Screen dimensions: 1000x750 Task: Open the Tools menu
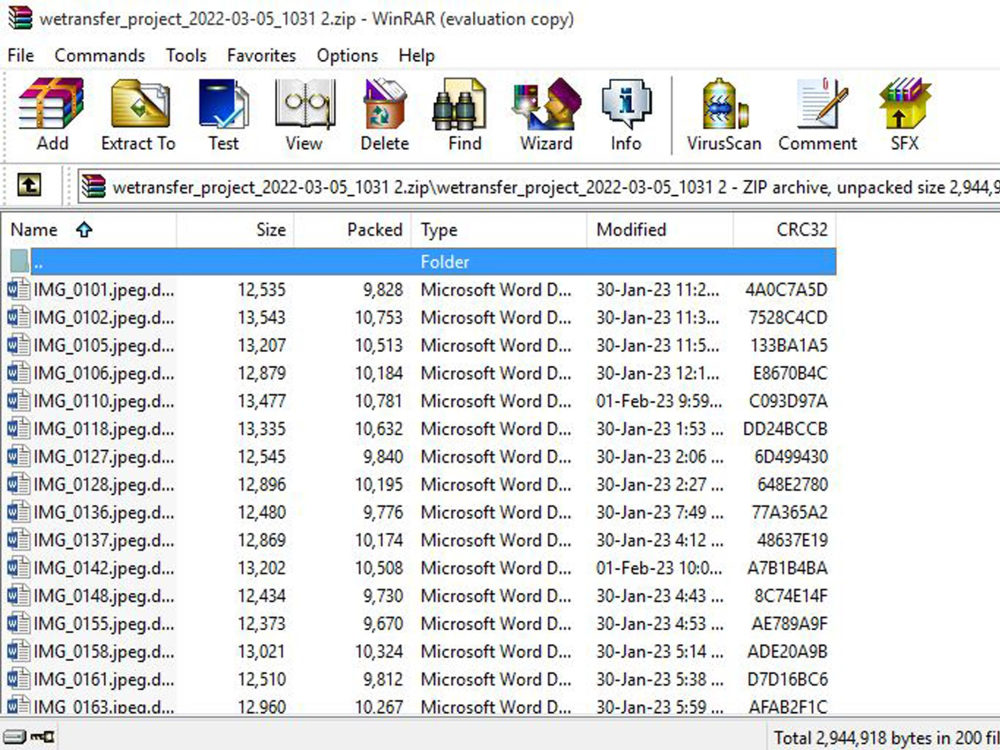(x=186, y=55)
